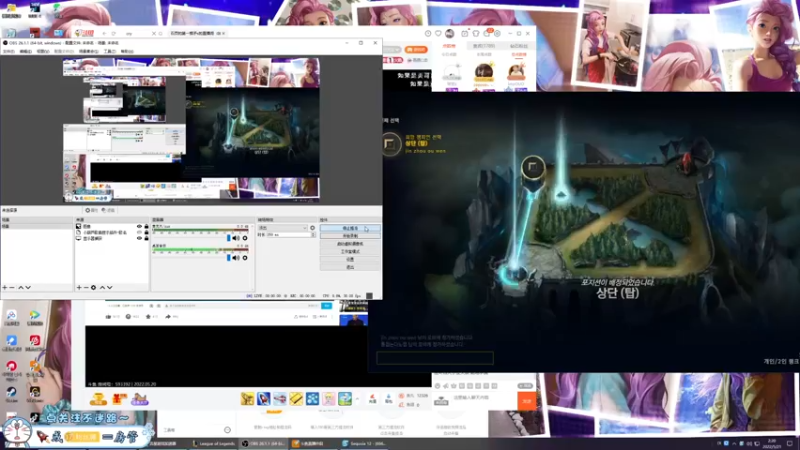Screen dimensions: 800x450
Task: Open transition properties gear in OBS
Action: [312, 228]
